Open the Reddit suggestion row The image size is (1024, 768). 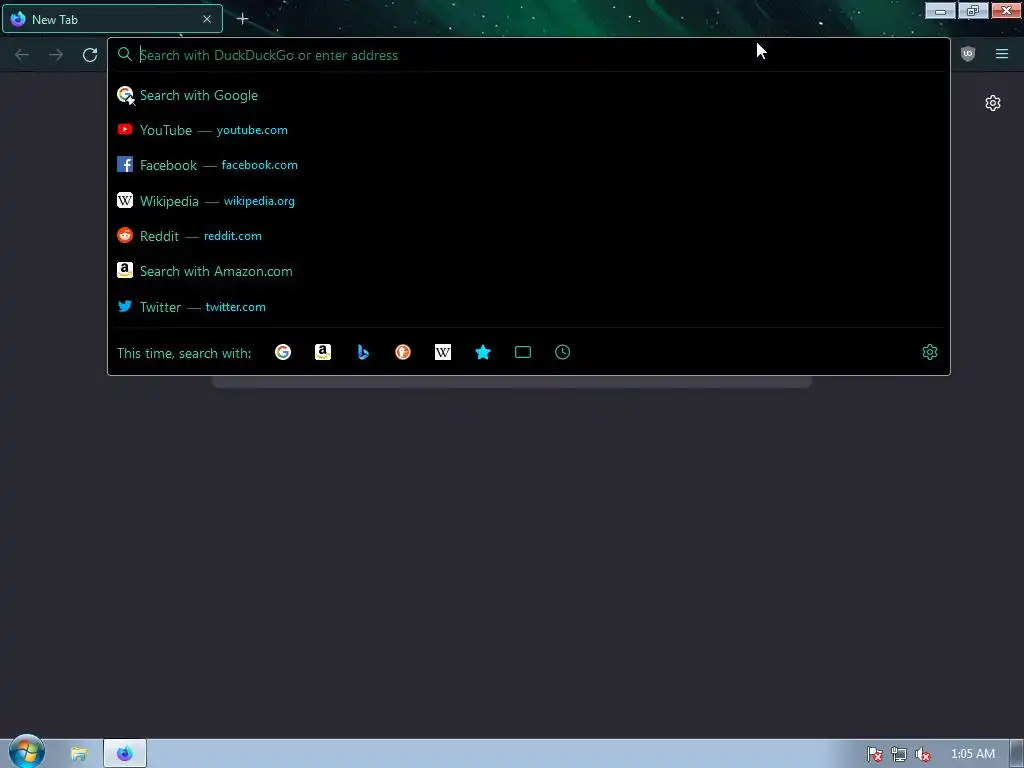[x=529, y=236]
